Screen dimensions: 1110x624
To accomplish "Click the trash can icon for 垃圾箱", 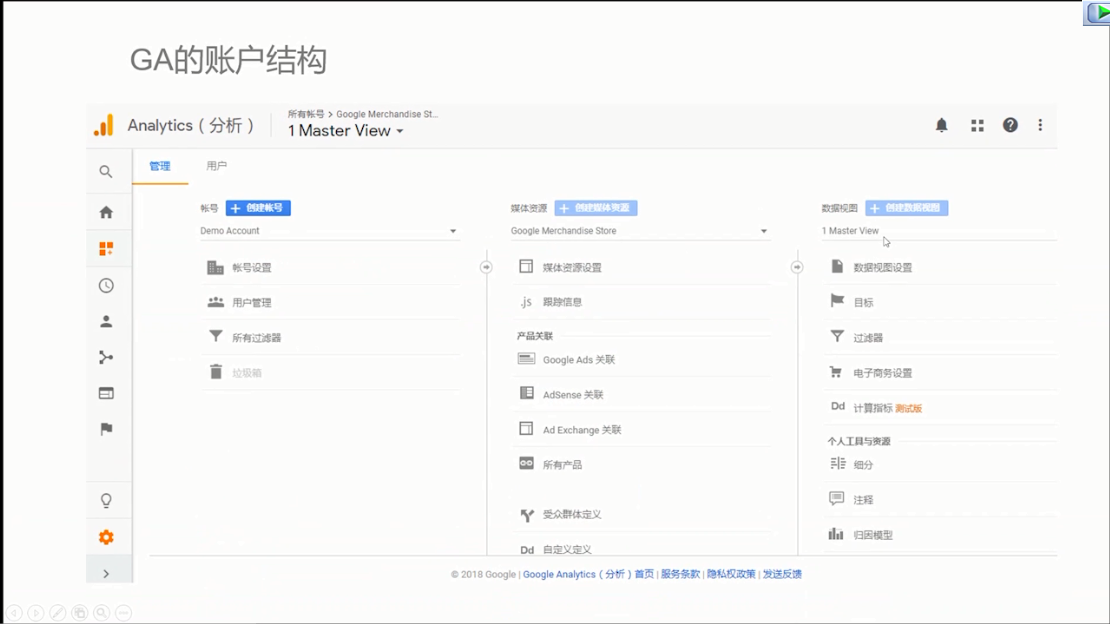I will [x=216, y=372].
